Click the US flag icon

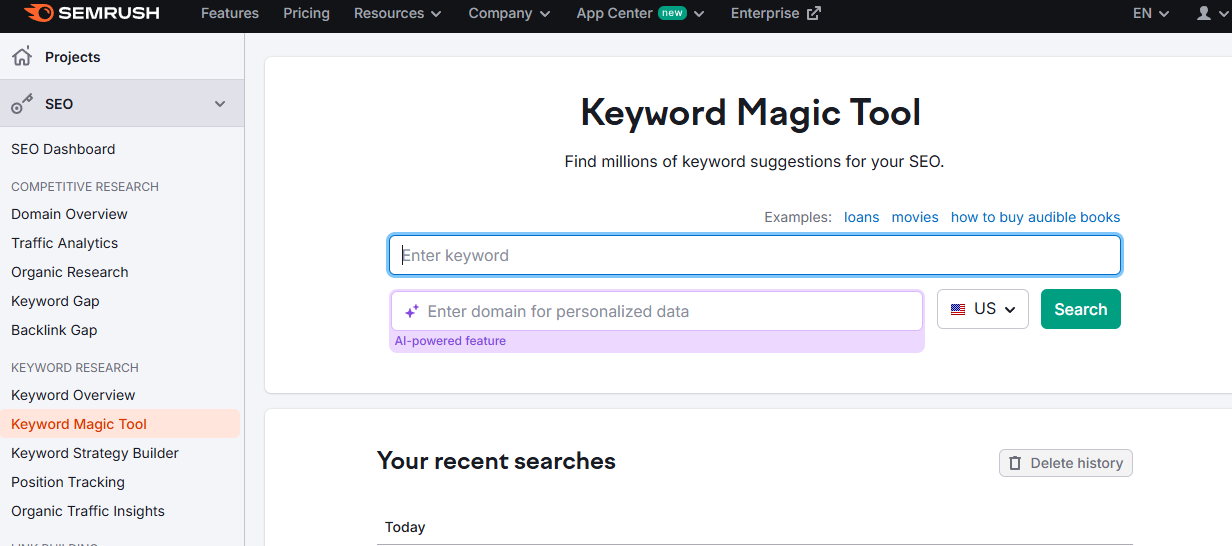click(x=958, y=309)
